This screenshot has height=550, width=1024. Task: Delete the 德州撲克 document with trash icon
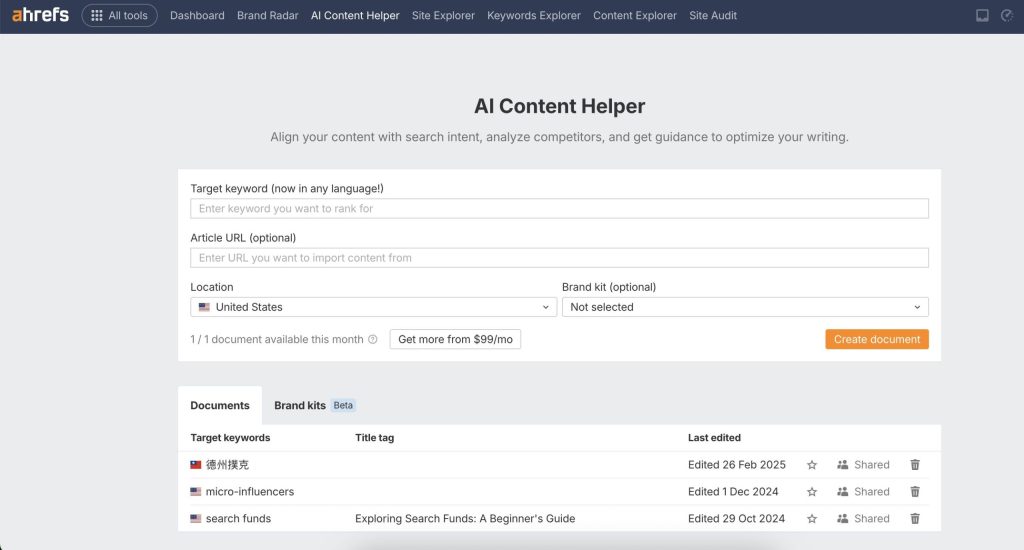click(x=915, y=465)
